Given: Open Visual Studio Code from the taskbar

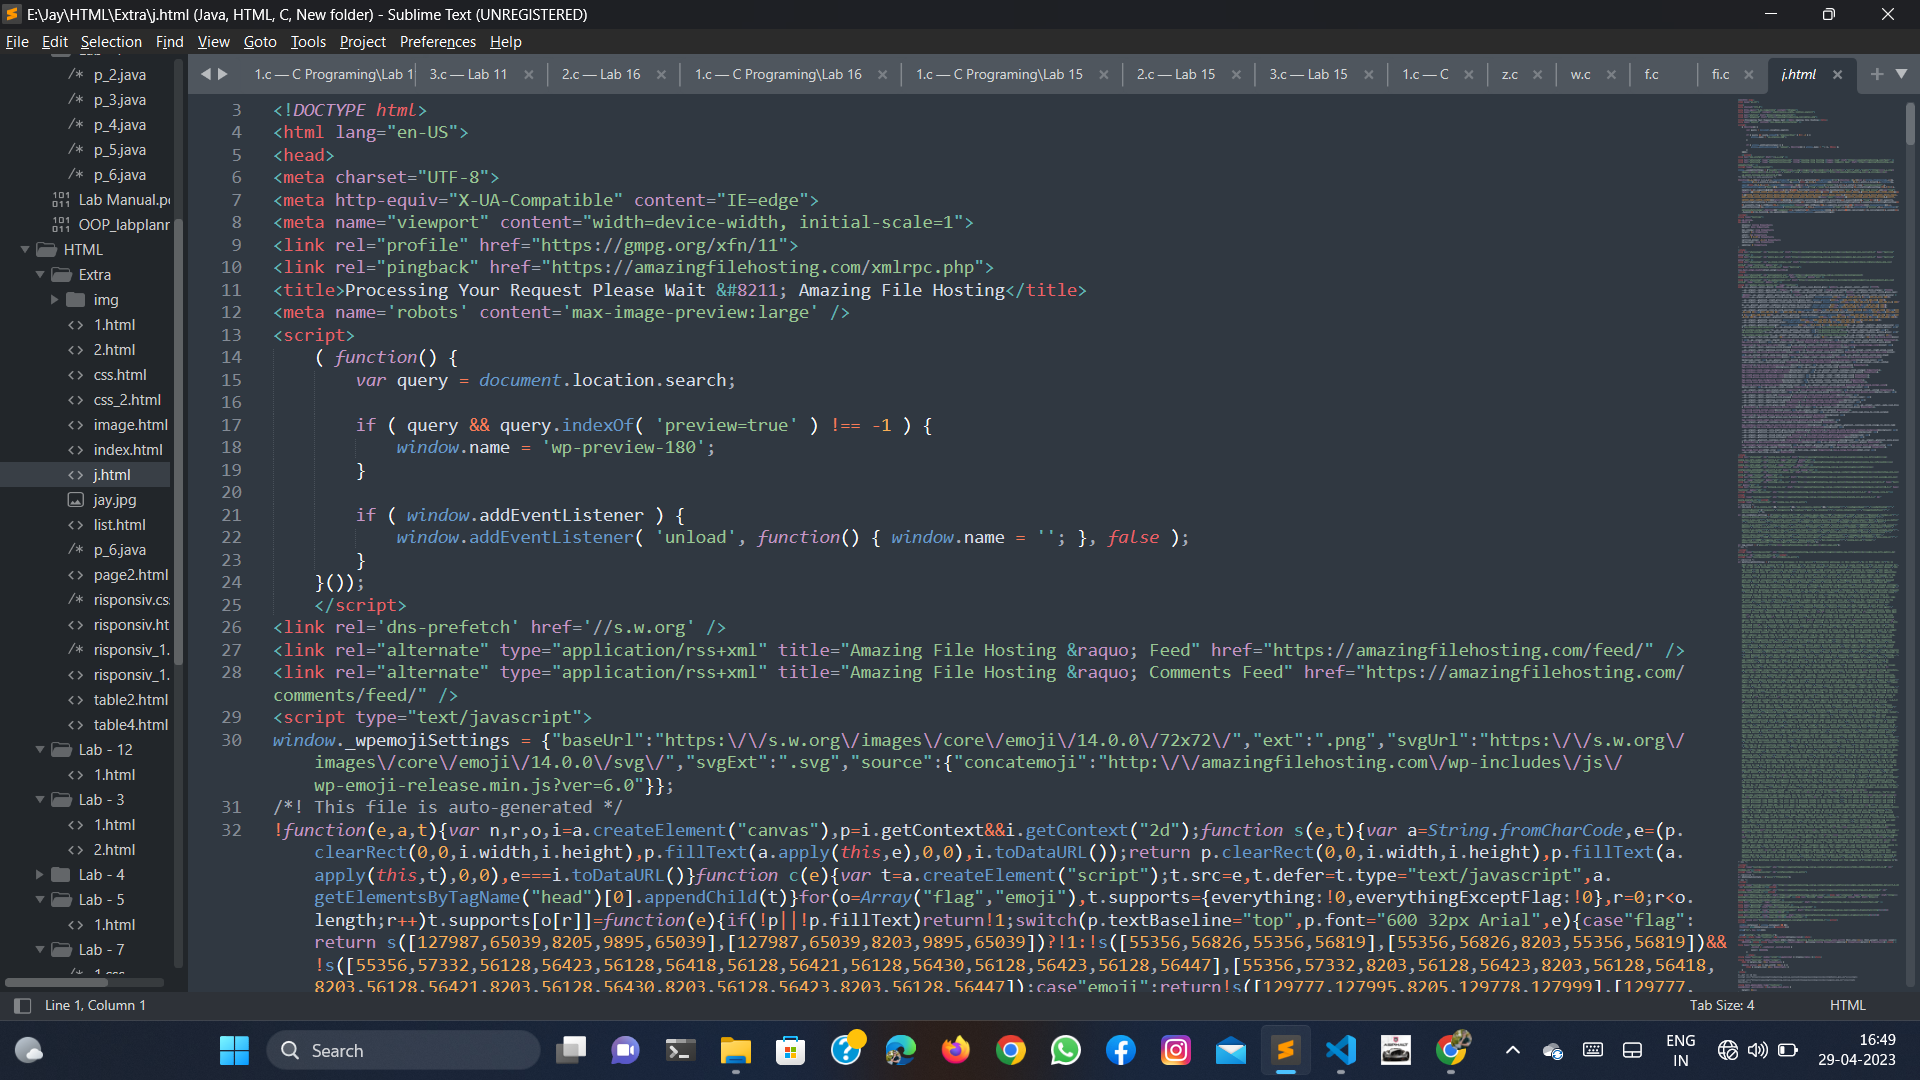Looking at the screenshot, I should (1340, 1050).
